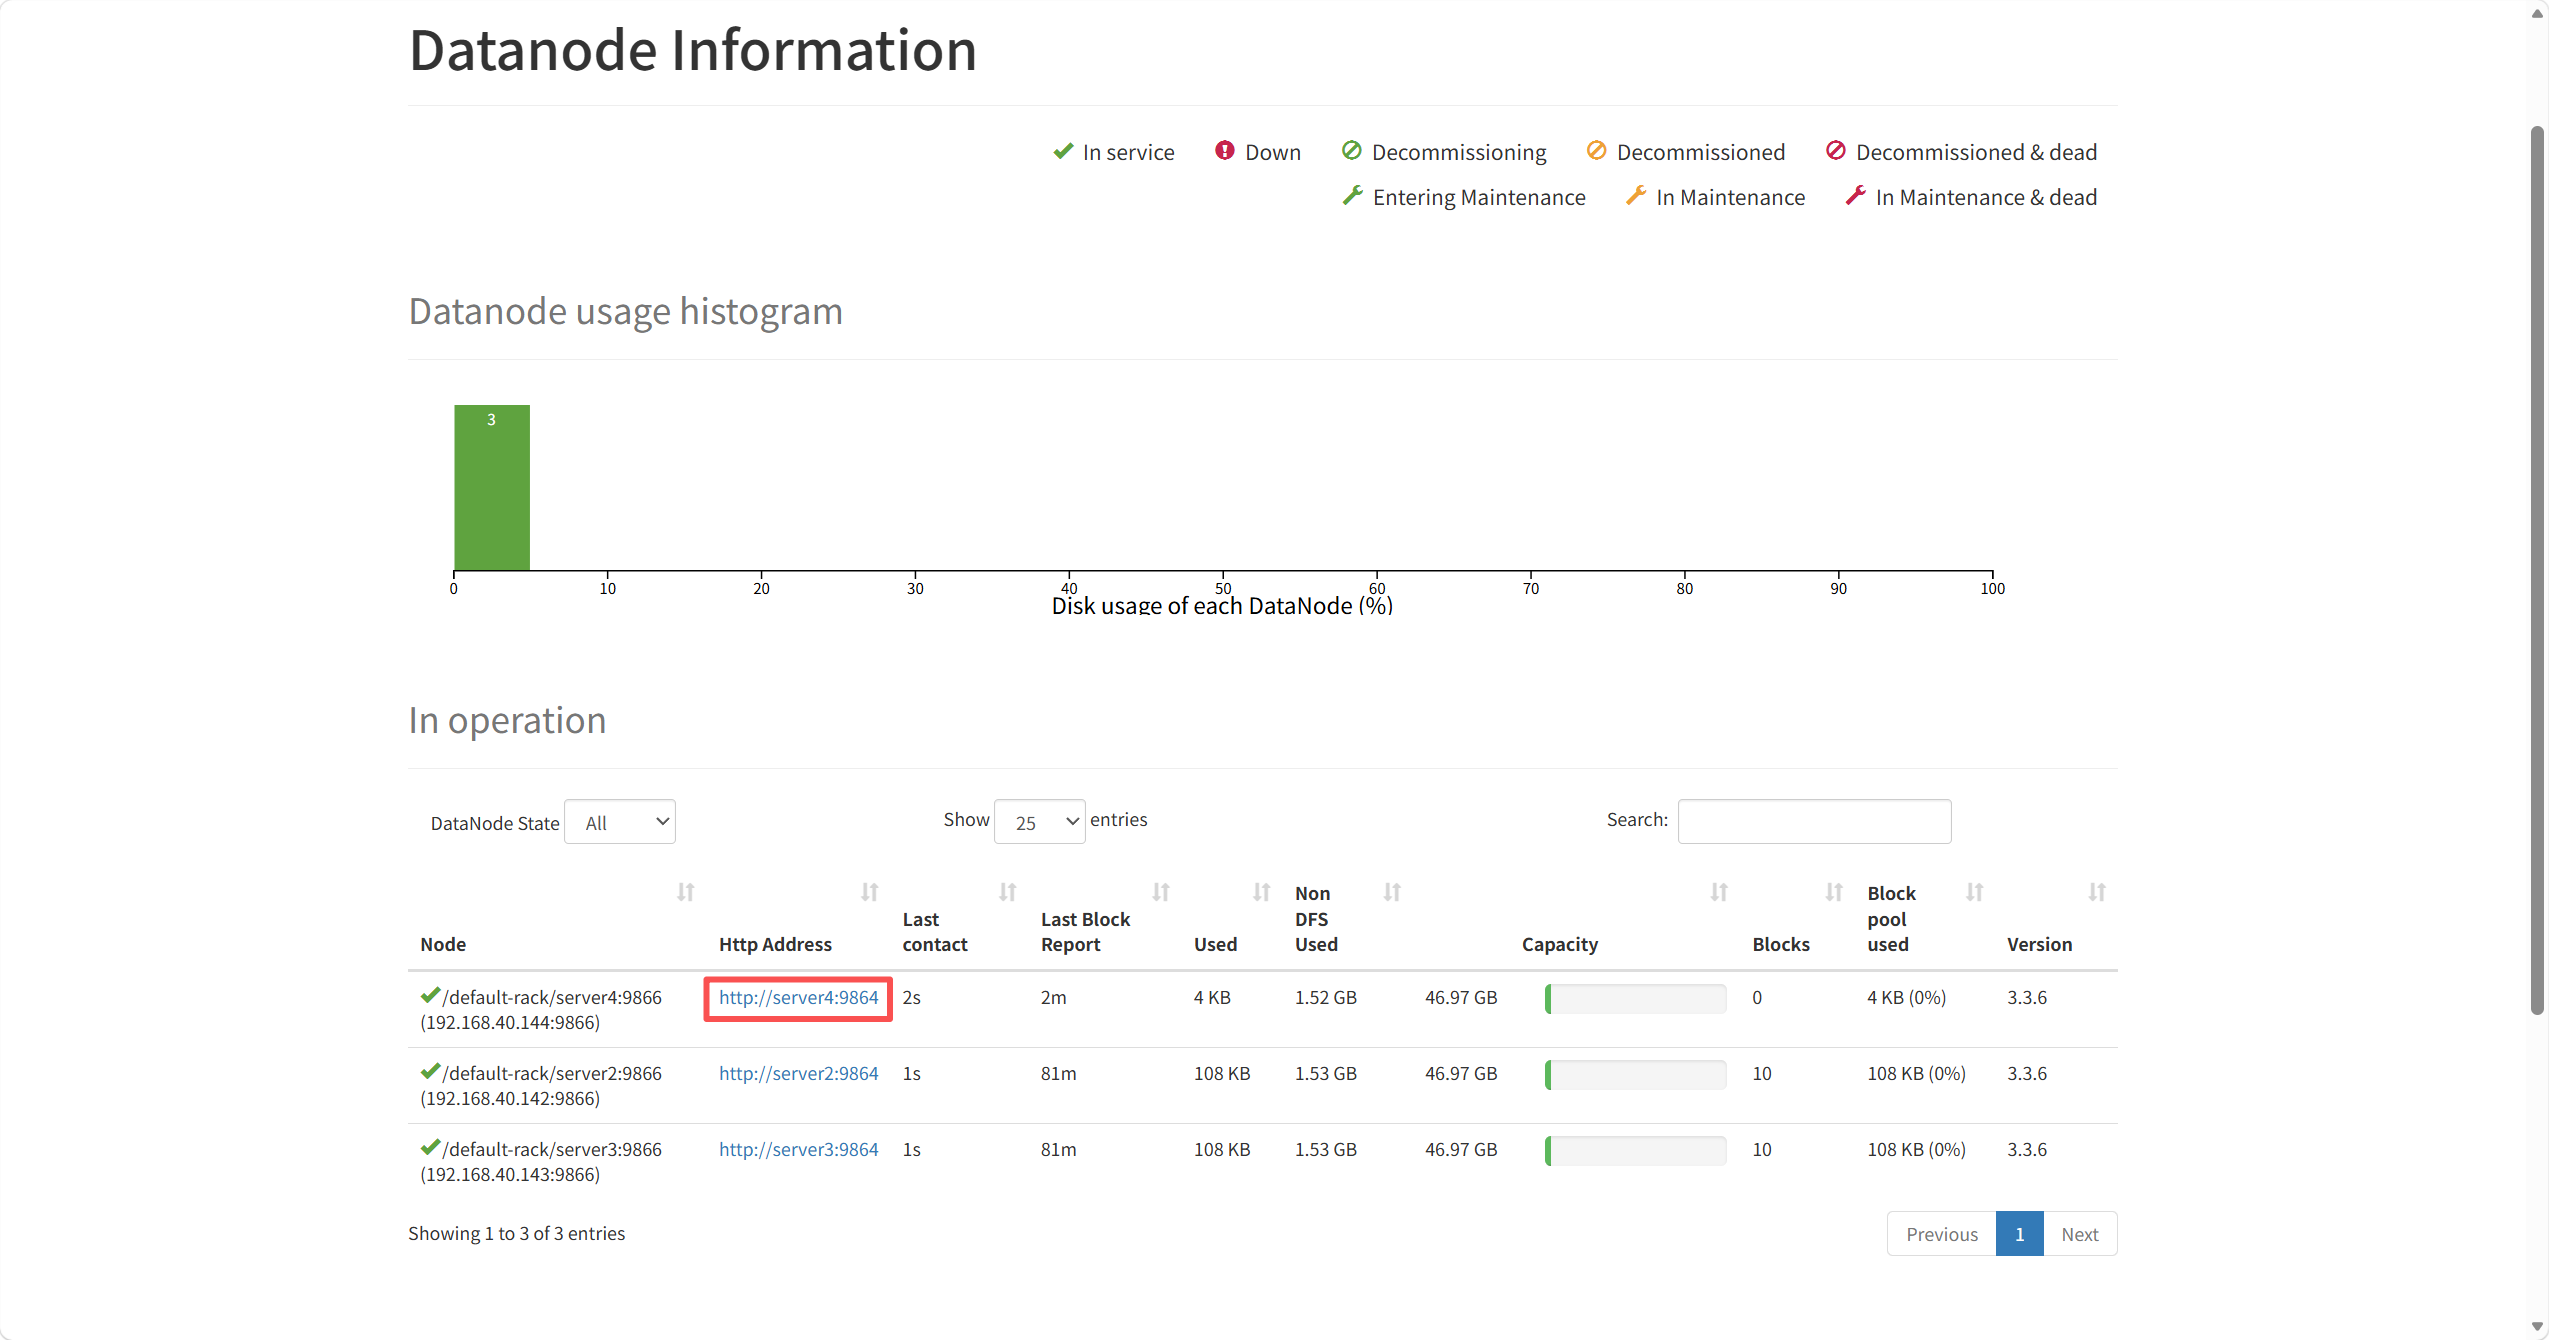Click page 1 pagination button

coord(2019,1234)
